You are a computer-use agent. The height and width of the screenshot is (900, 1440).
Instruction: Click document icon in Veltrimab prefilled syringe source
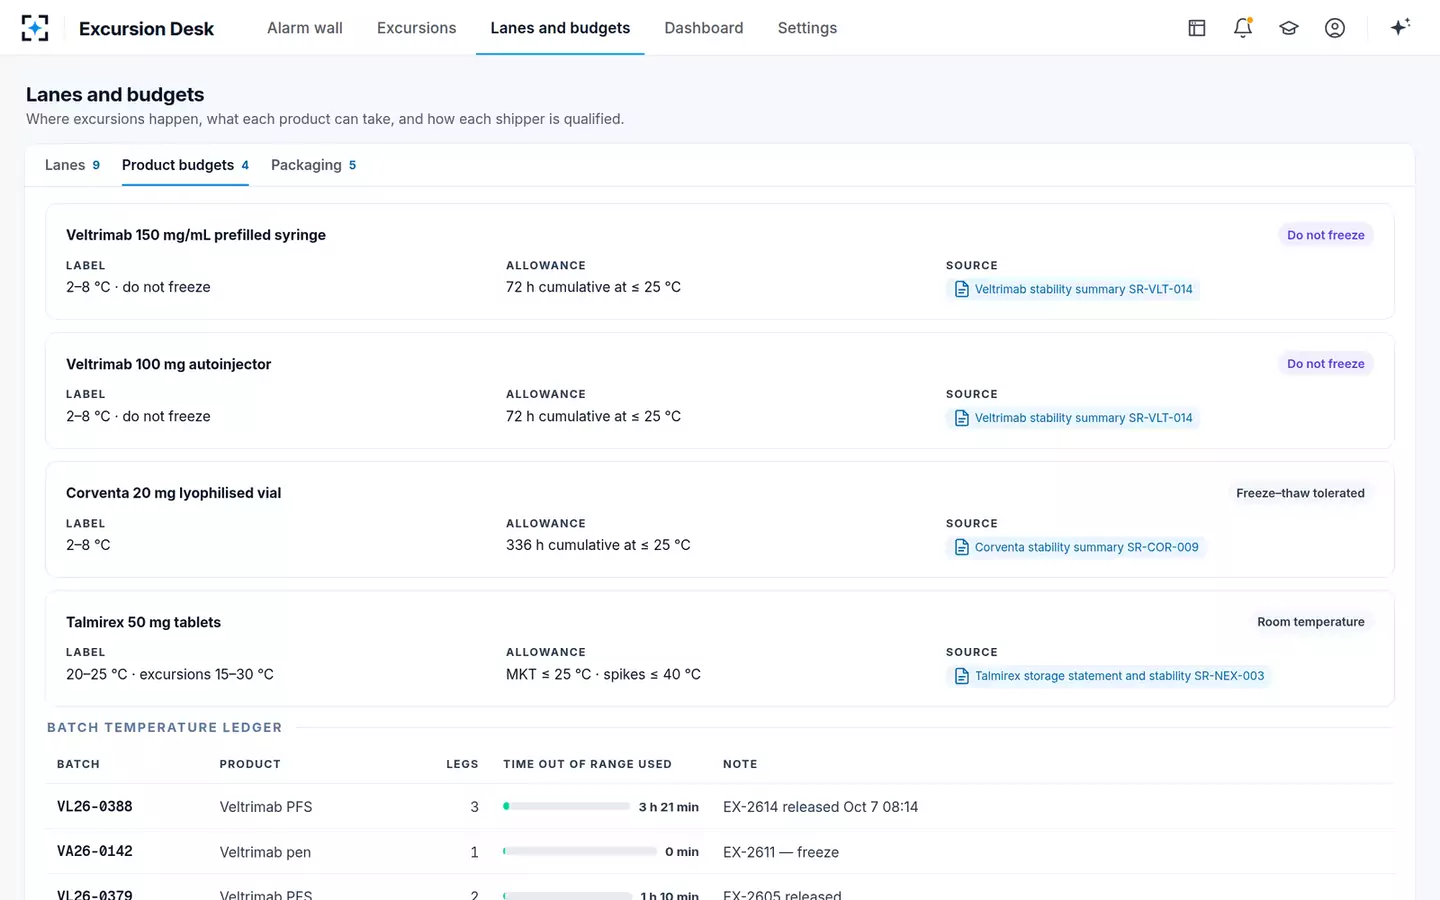(962, 289)
